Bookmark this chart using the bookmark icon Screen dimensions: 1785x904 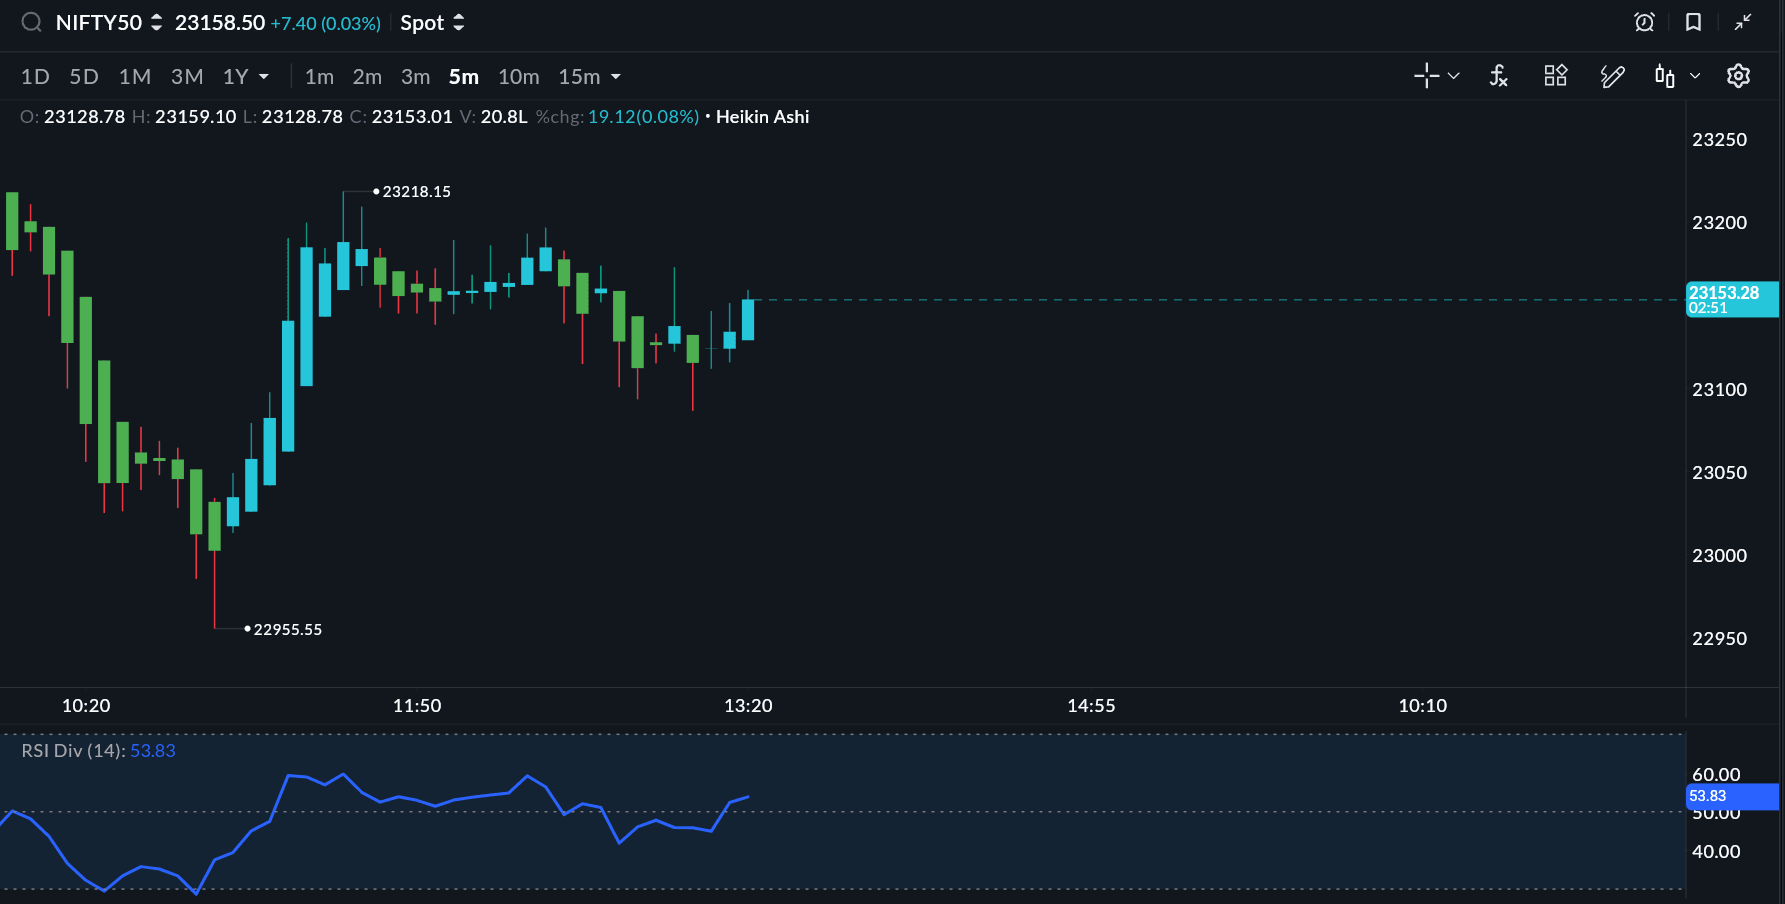click(1693, 22)
